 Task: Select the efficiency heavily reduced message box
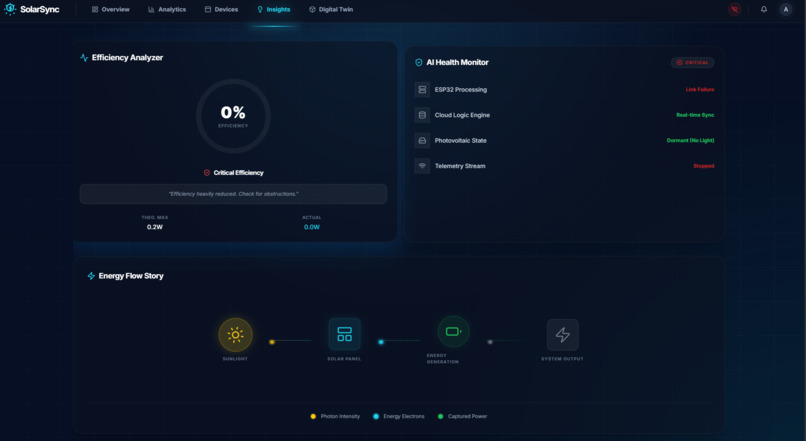coord(233,194)
